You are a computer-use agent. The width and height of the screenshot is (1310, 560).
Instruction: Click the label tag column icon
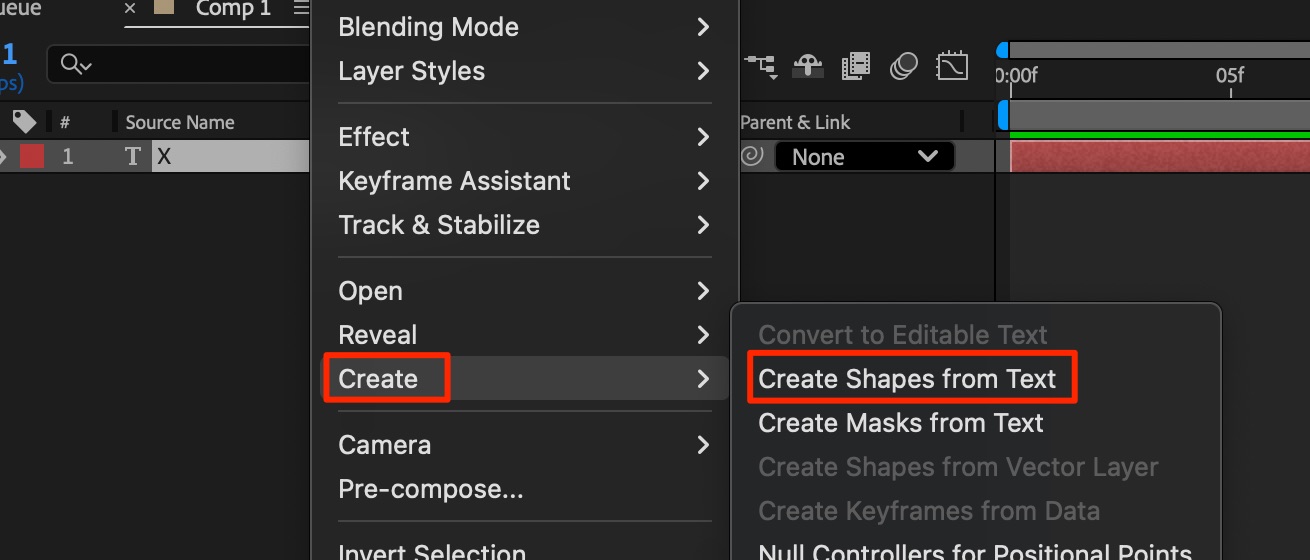tap(24, 122)
